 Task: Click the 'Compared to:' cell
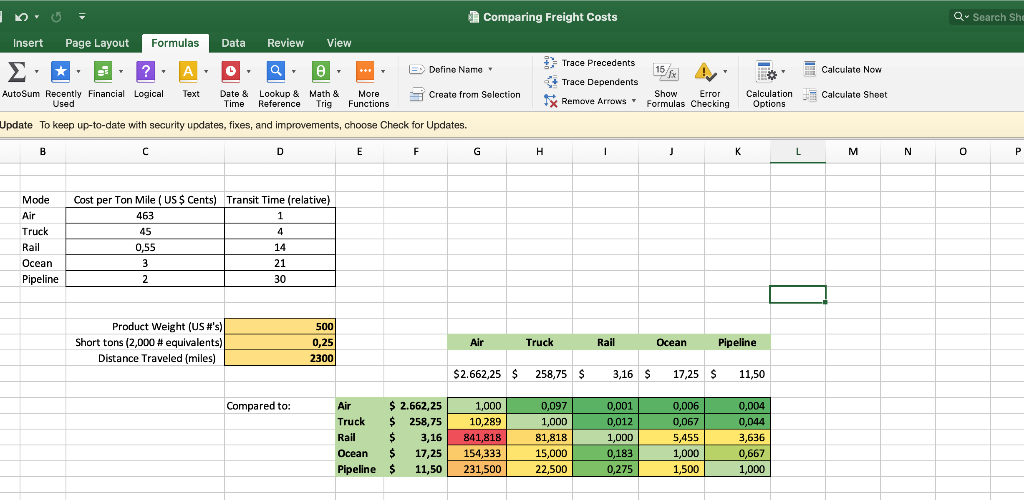pos(280,405)
